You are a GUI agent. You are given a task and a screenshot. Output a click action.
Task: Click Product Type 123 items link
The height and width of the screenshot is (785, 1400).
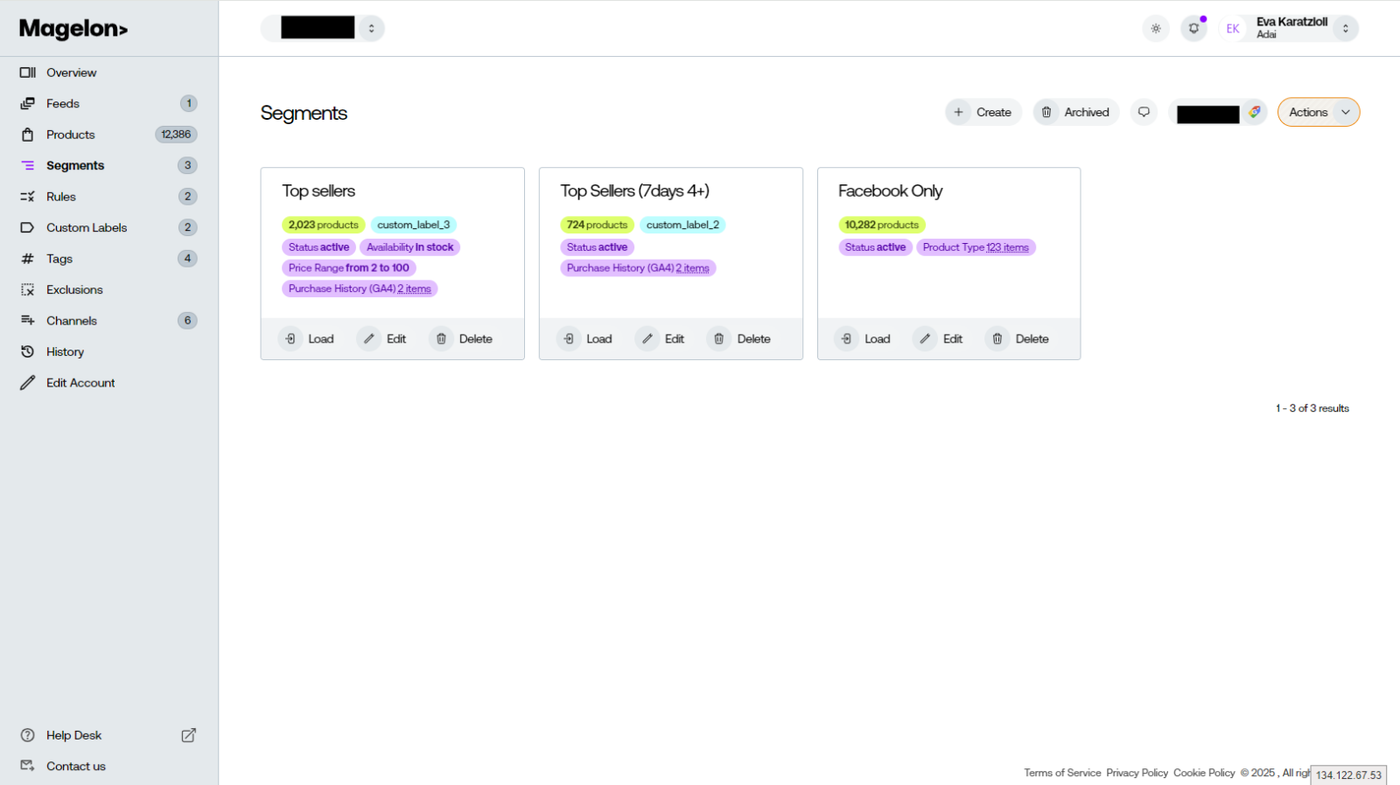[1007, 247]
